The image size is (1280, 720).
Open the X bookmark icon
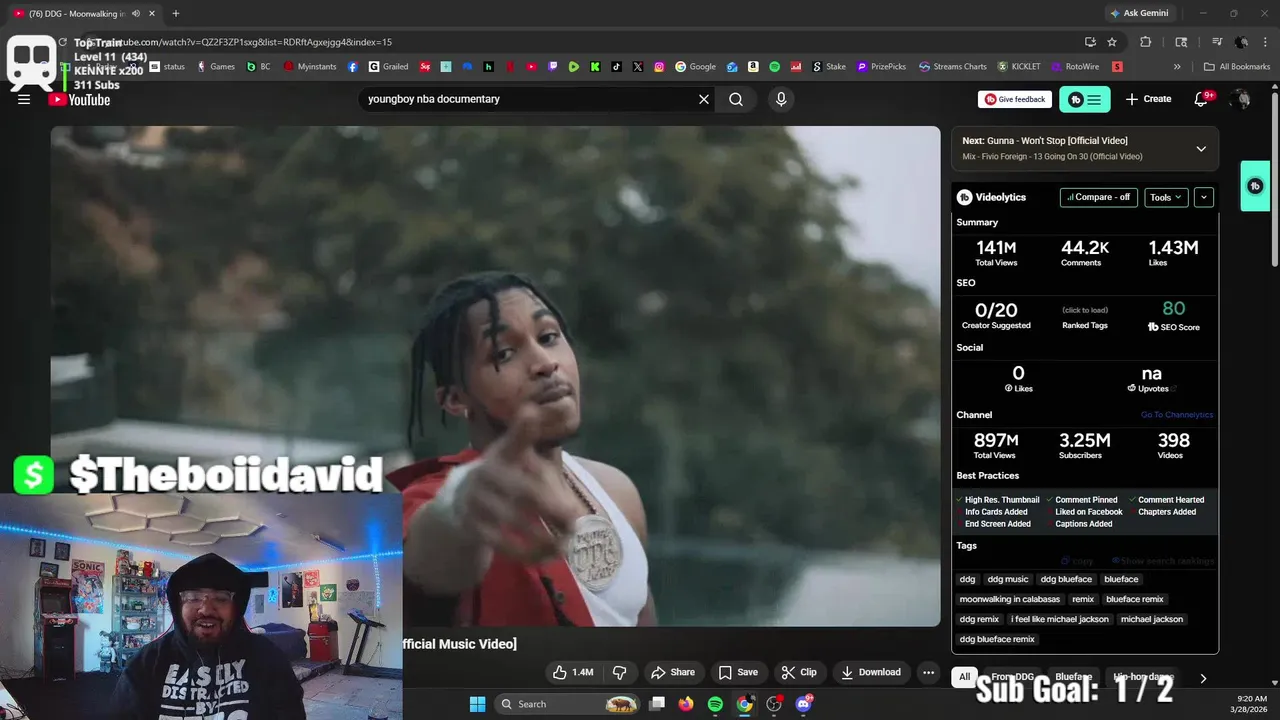[x=638, y=67]
